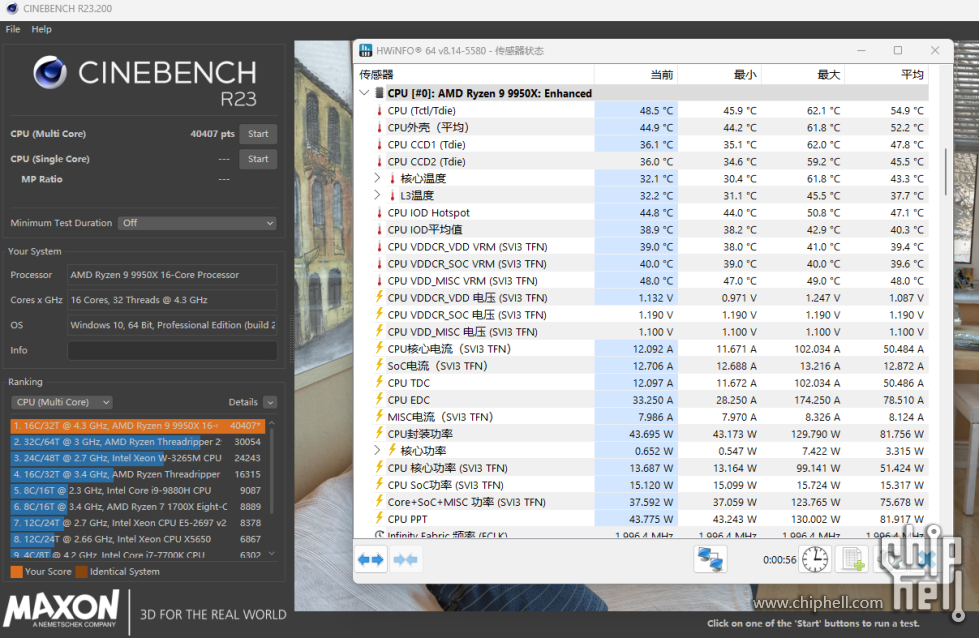Start the CPU (Multi Core) test

[x=258, y=134]
